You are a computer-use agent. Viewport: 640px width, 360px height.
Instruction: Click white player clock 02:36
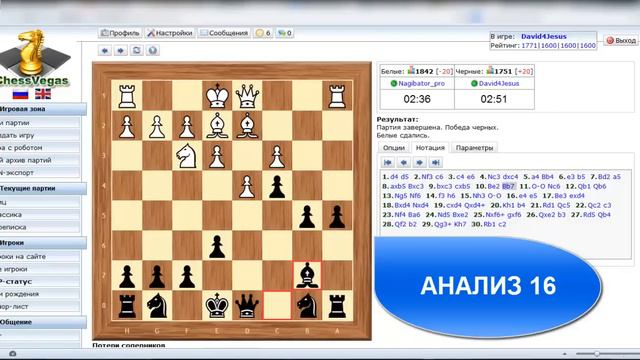point(417,99)
